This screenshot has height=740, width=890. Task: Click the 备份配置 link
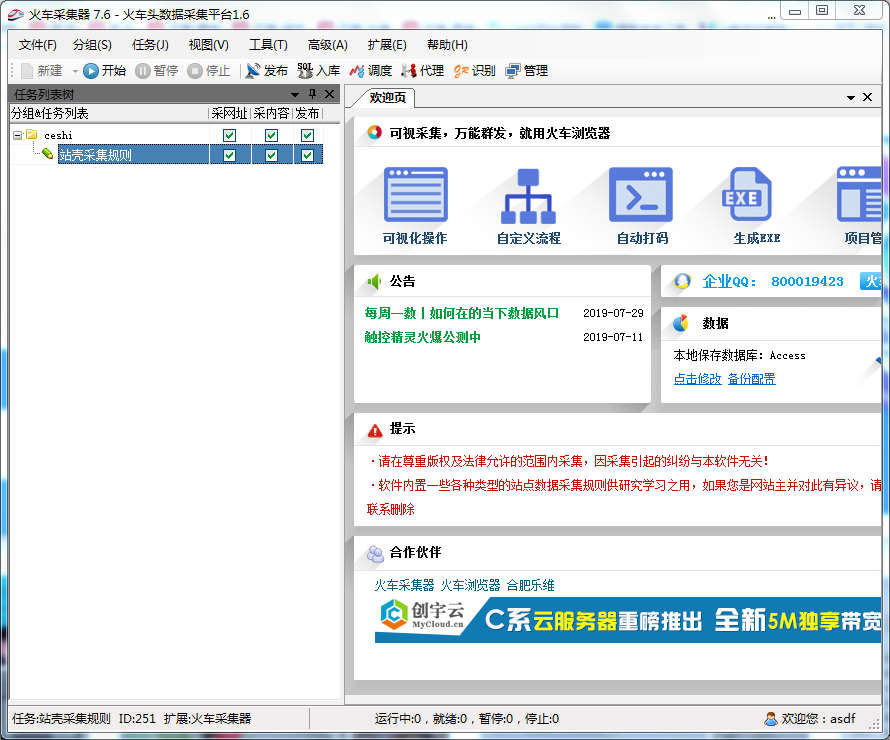point(752,379)
